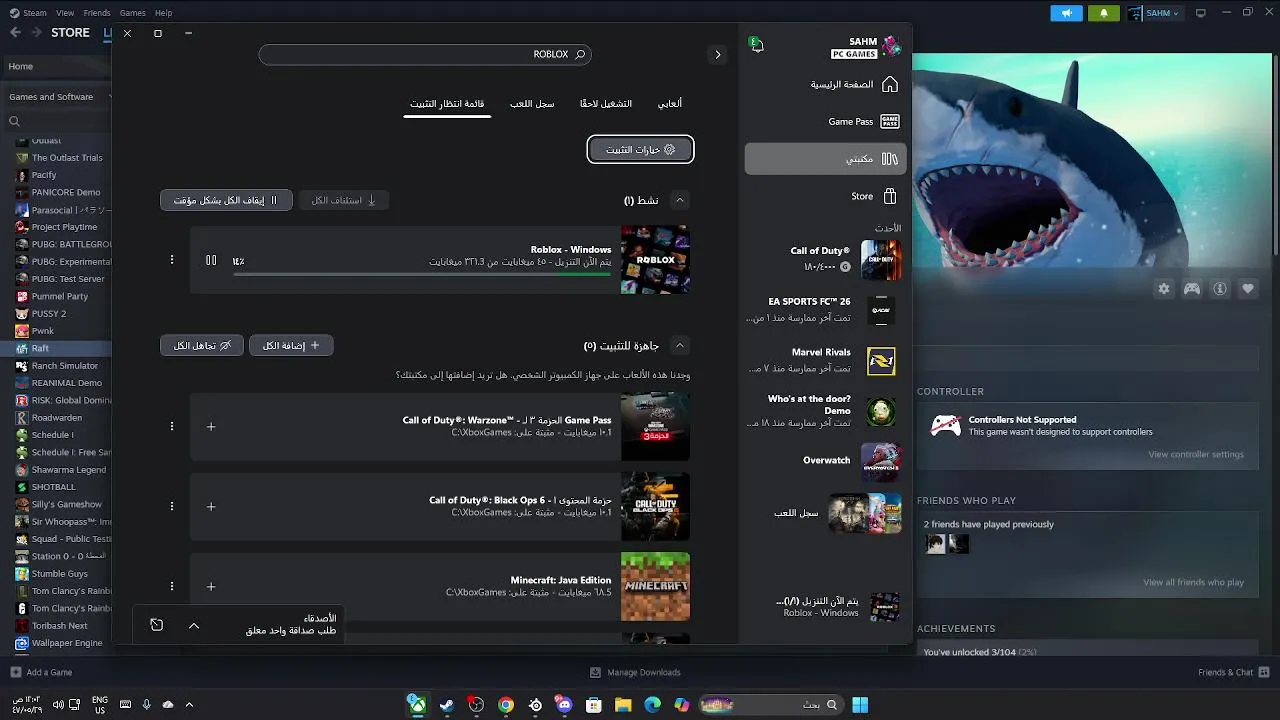Focus the Xbox search field containing ROBLOX
This screenshot has height=720, width=1280.
(425, 55)
